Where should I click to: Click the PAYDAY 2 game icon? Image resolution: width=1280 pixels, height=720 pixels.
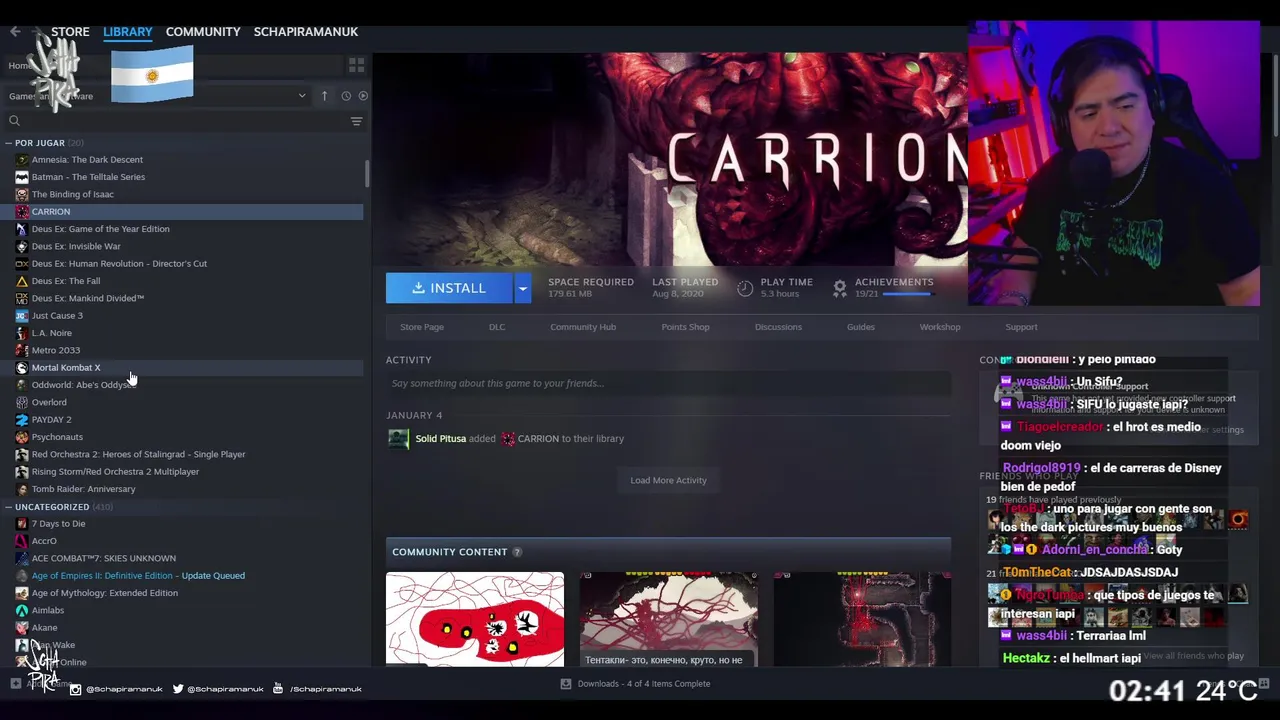22,420
